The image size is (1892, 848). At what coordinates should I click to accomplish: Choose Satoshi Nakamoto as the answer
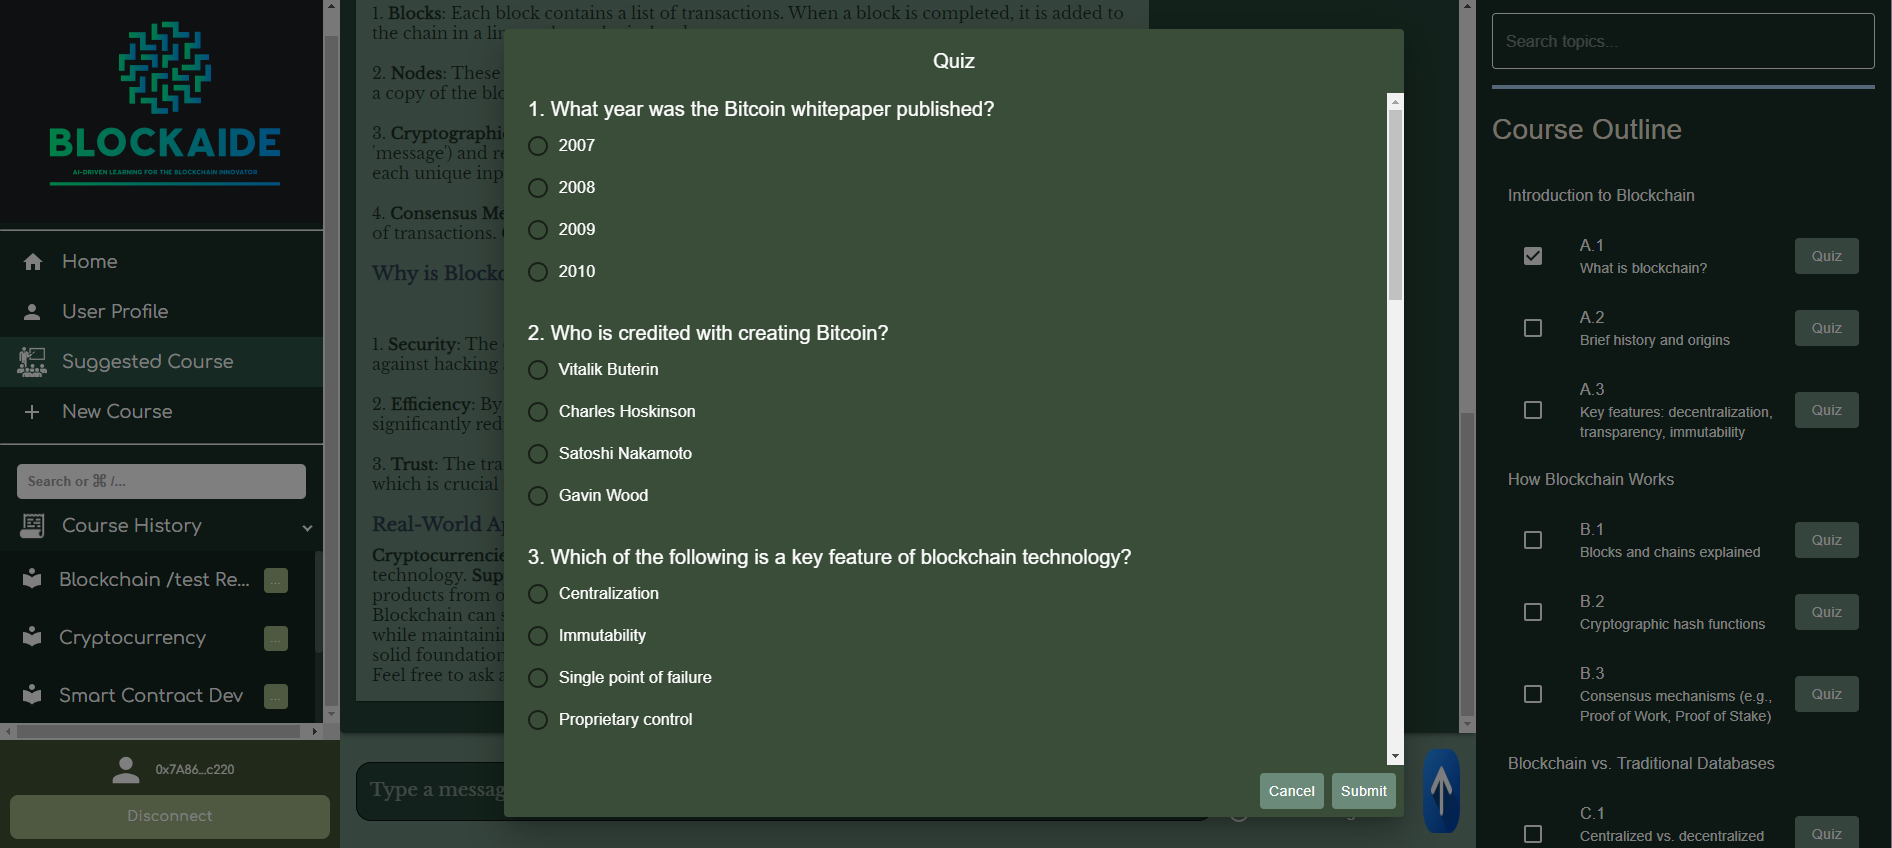pyautogui.click(x=538, y=454)
